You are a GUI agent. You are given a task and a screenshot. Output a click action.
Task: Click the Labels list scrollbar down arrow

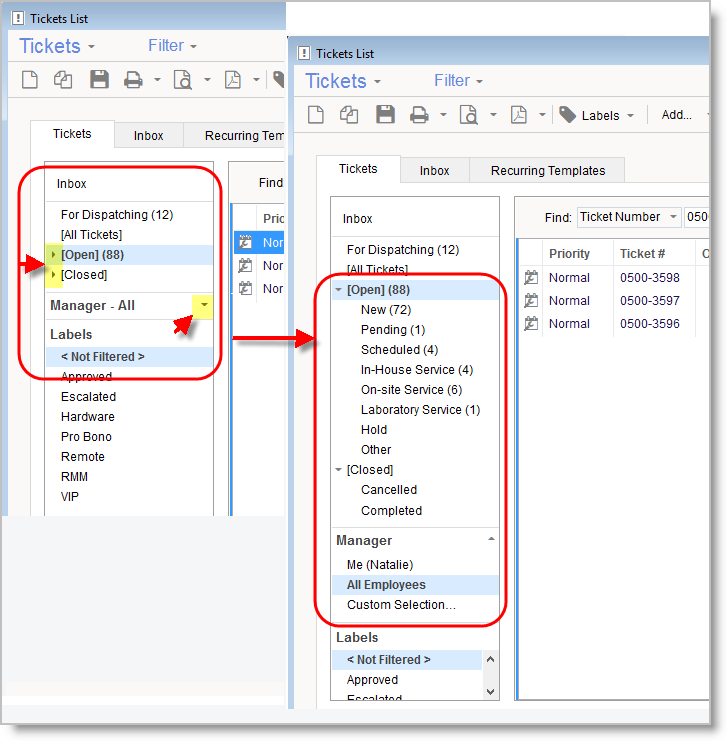[x=490, y=691]
